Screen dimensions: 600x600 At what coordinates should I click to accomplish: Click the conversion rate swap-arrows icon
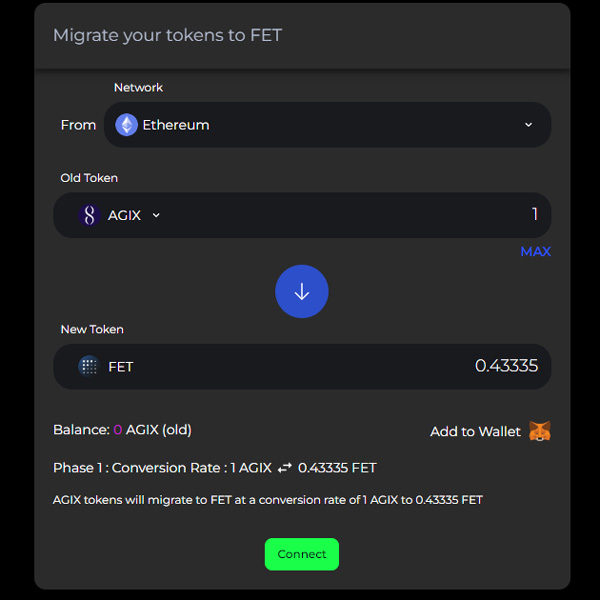pyautogui.click(x=285, y=468)
